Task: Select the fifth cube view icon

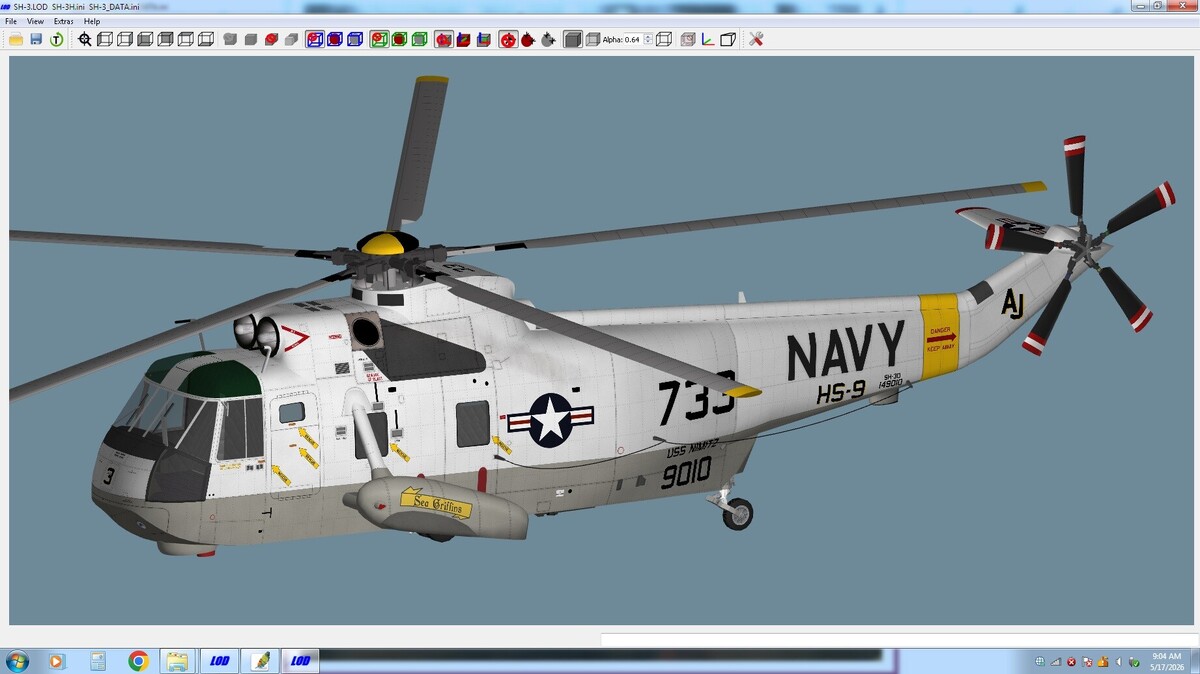Action: click(x=185, y=39)
